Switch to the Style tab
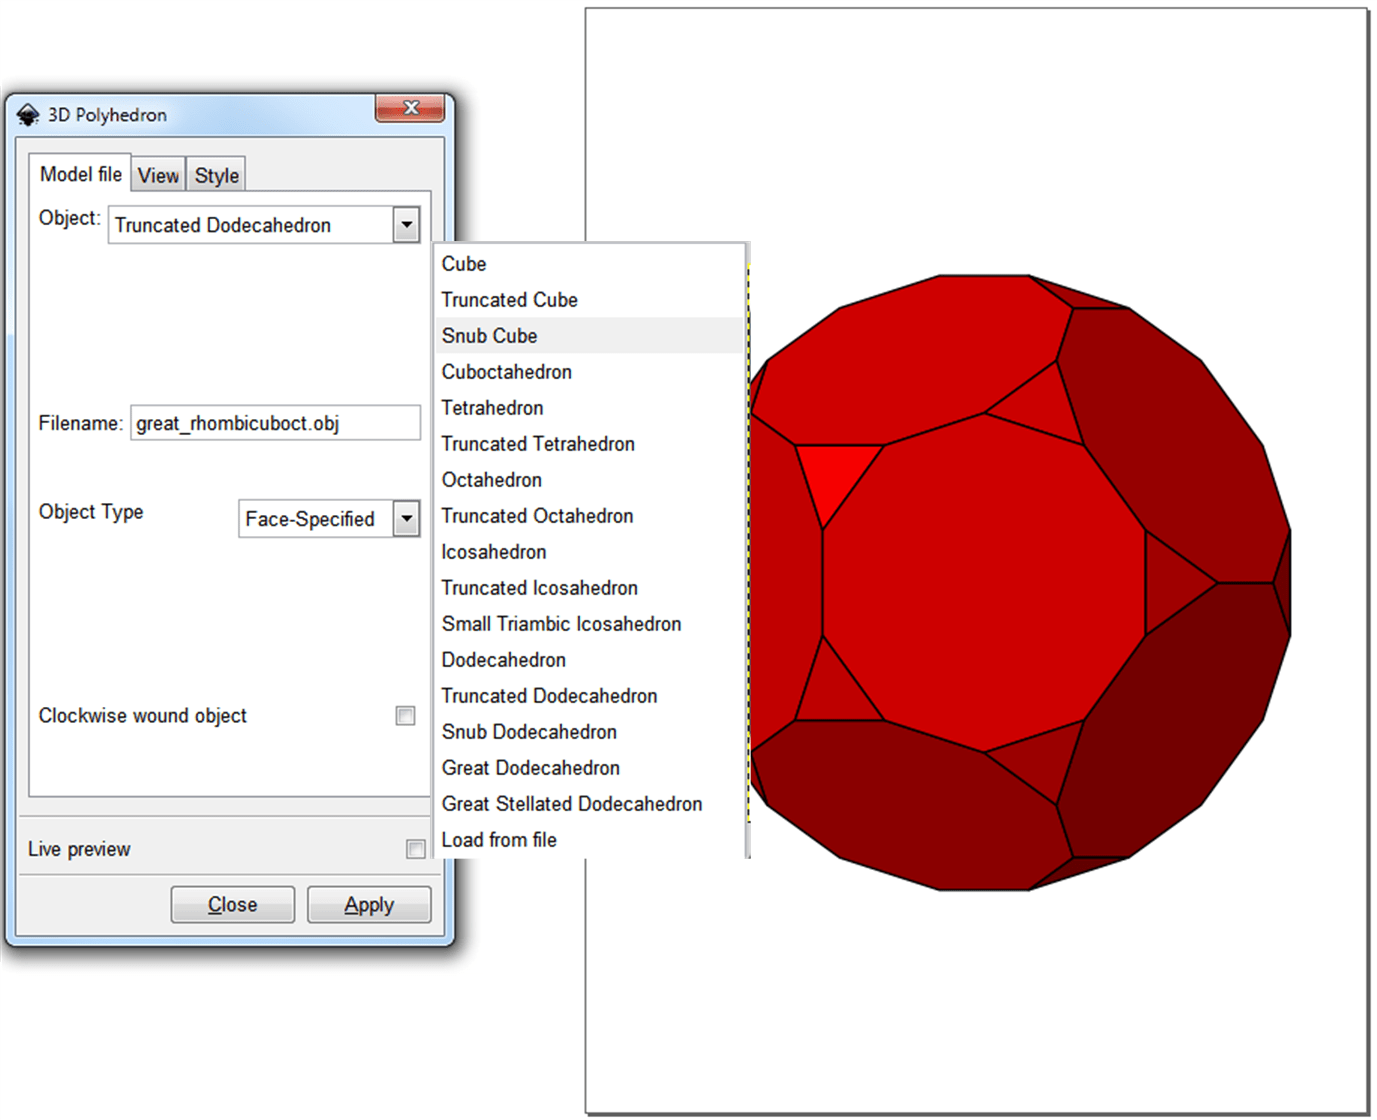The height and width of the screenshot is (1120, 1377). pos(216,174)
